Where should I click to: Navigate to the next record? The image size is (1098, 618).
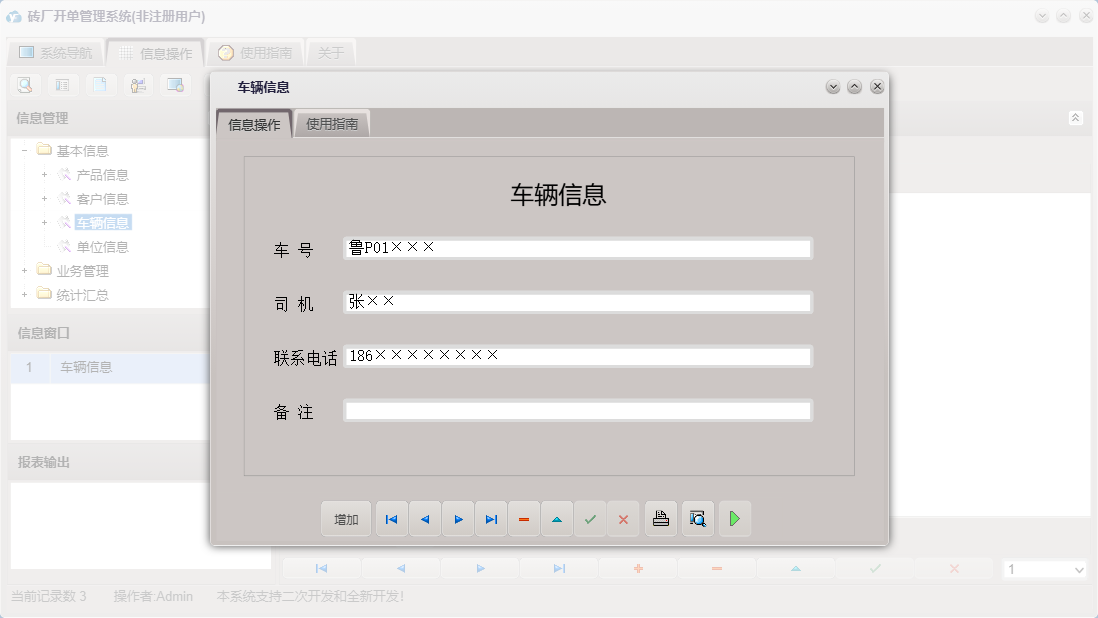point(458,519)
